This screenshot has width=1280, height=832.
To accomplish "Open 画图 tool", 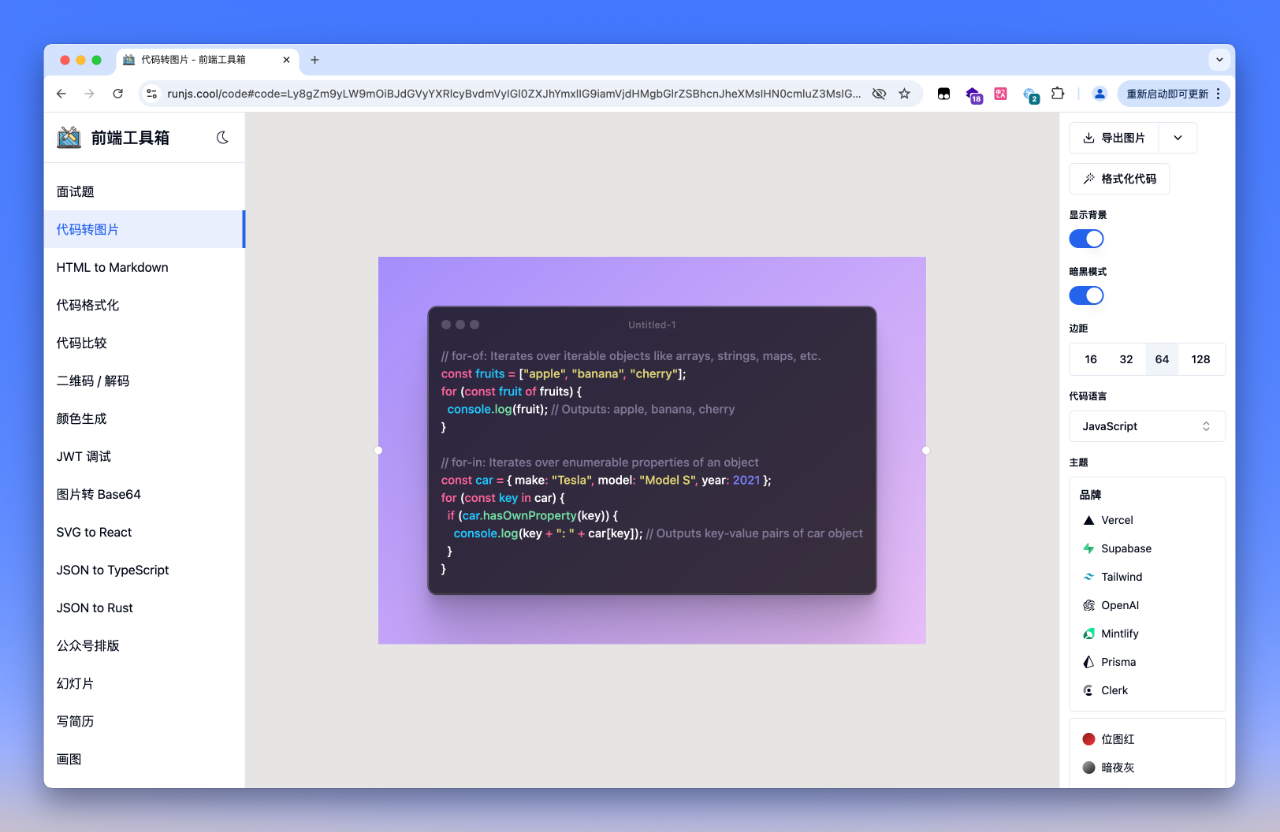I will point(144,760).
